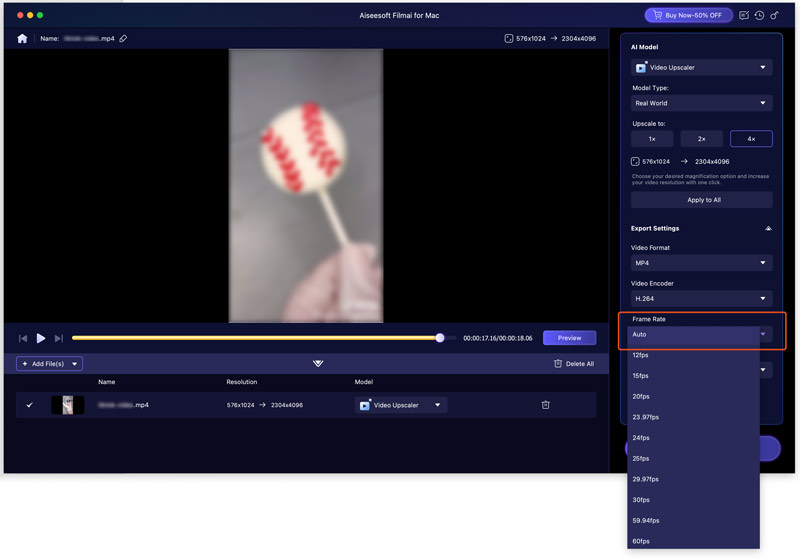Open Add File(s) dropdown arrow
The width and height of the screenshot is (800, 559).
coord(74,364)
